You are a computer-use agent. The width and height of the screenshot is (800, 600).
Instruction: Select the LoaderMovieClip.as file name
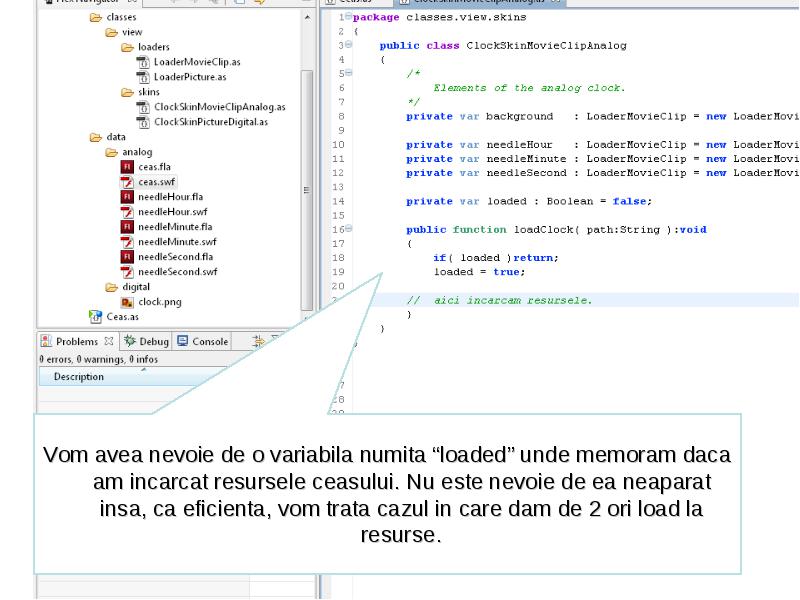(x=197, y=62)
